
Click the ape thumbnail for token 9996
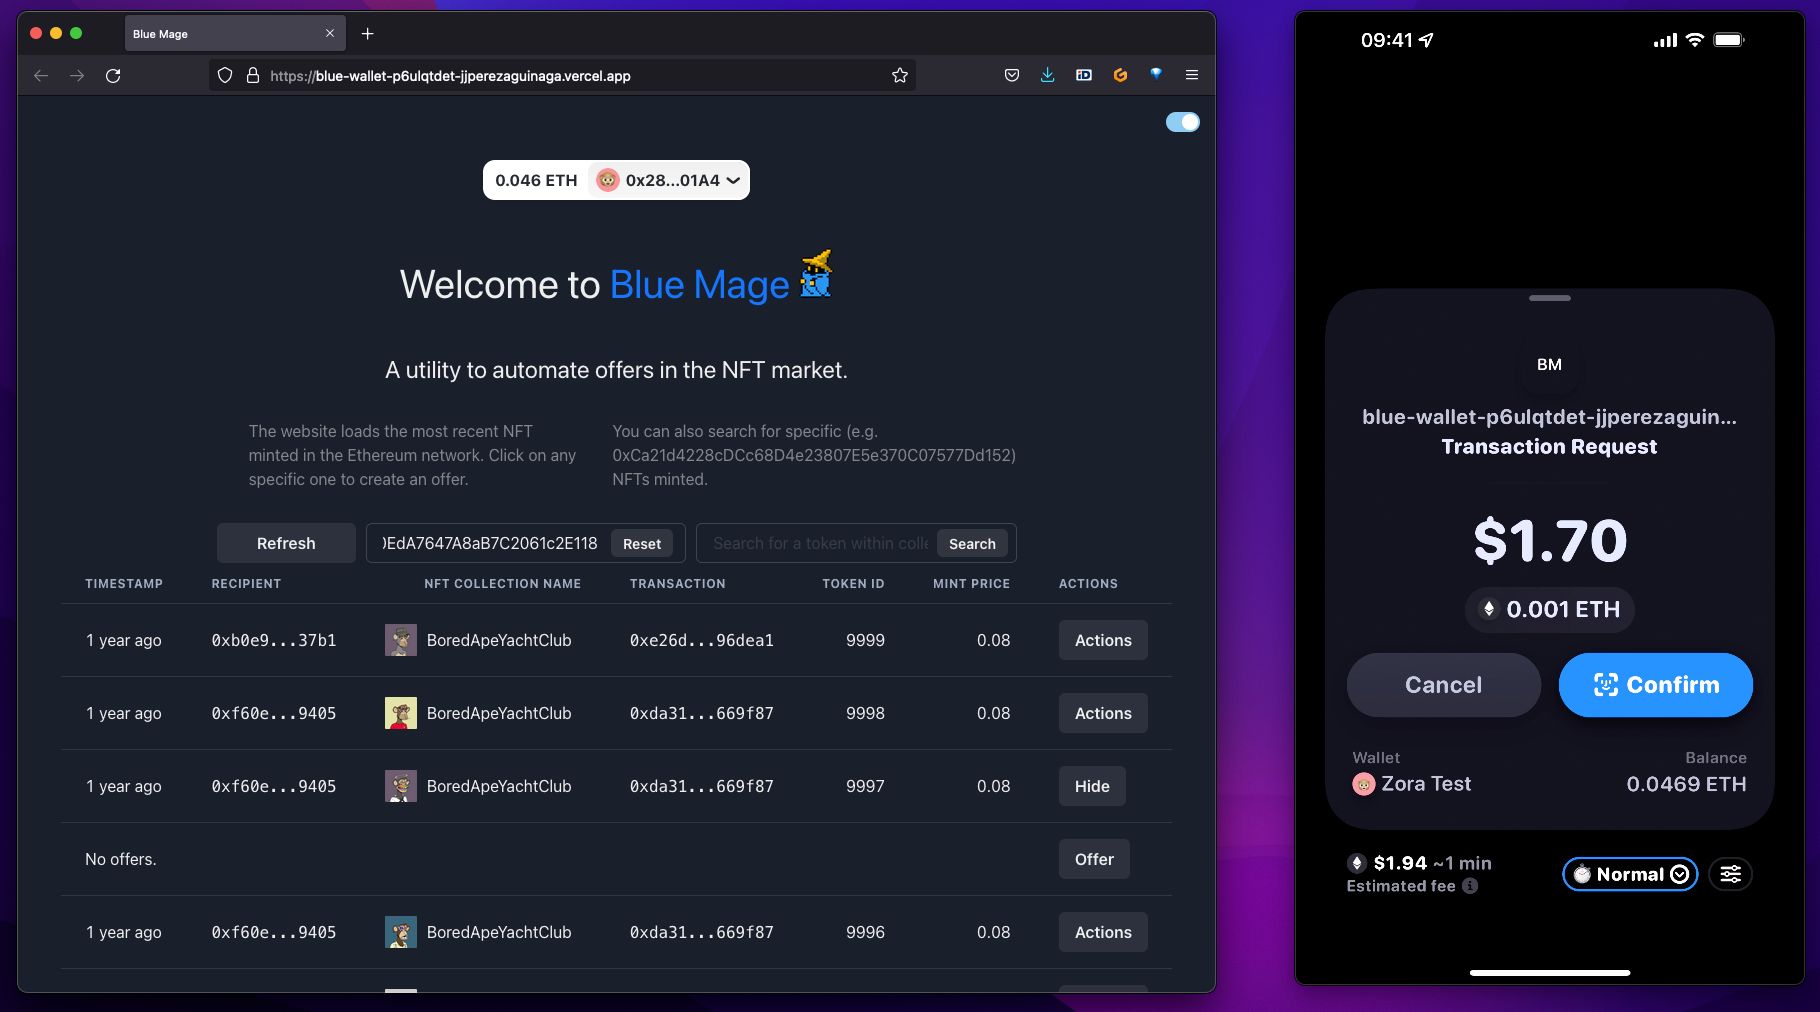pyautogui.click(x=401, y=932)
